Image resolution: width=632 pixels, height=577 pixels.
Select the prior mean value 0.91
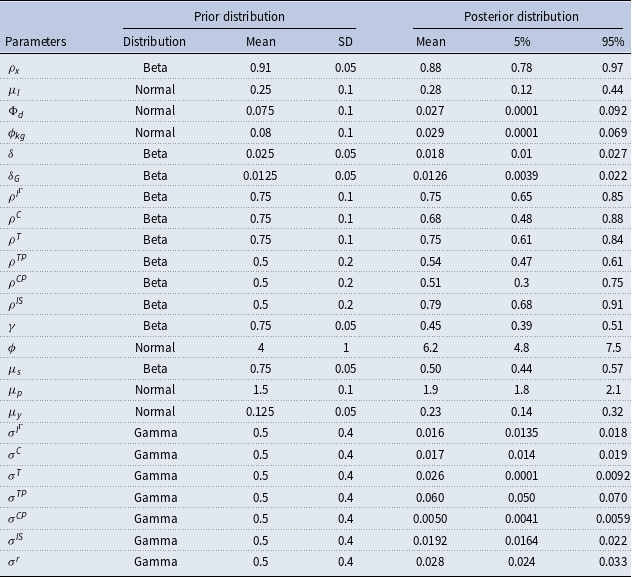[x=261, y=67]
